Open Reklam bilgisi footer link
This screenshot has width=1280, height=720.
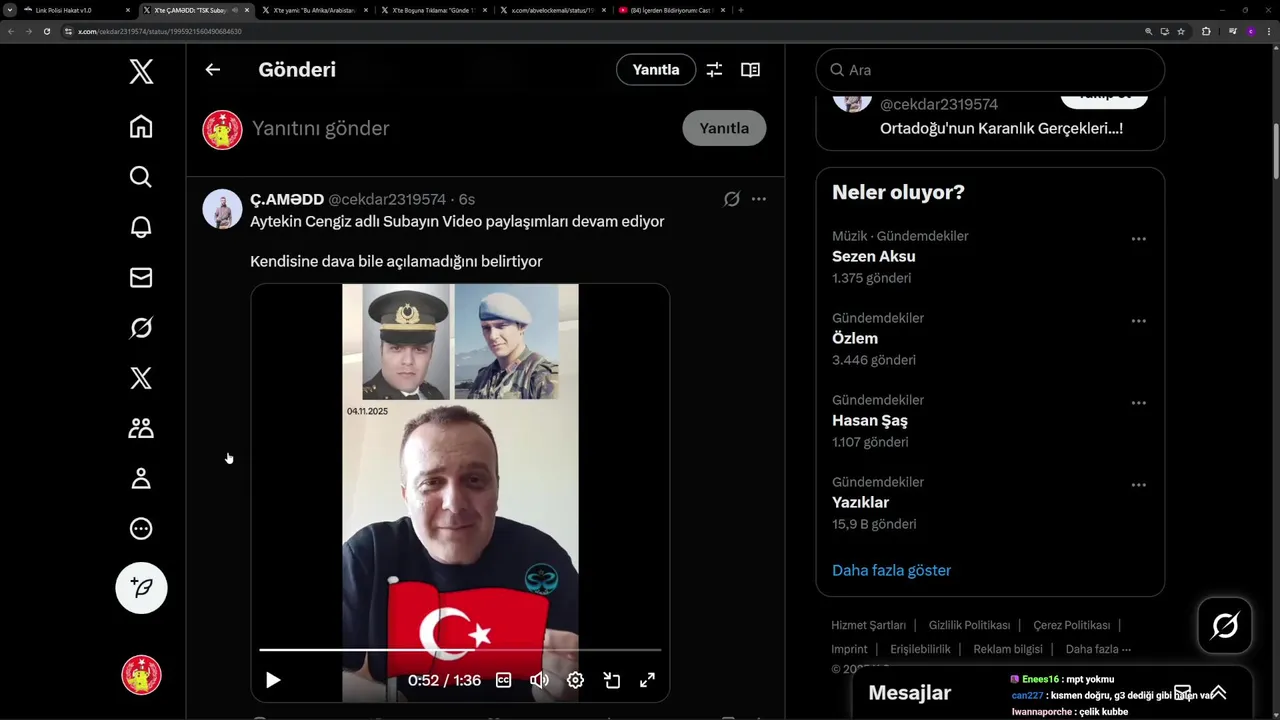[x=1008, y=649]
